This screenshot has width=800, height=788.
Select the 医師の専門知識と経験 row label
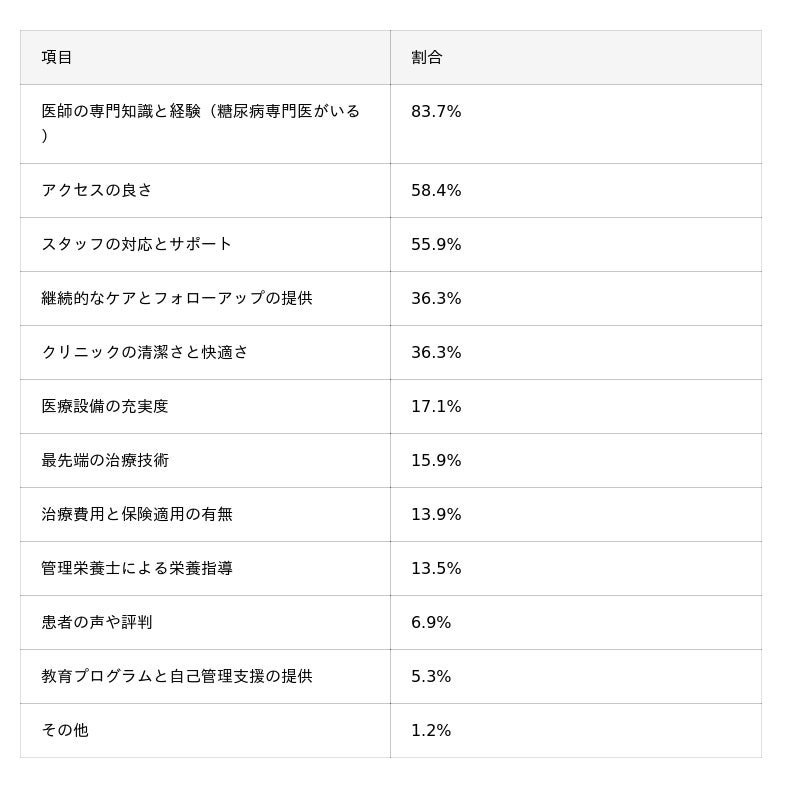pos(200,112)
